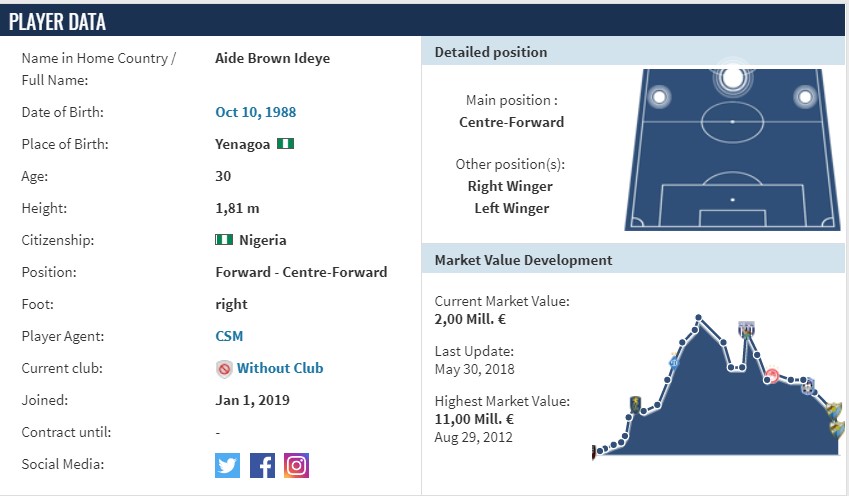Open the CSM player agent link
Viewport: 849px width, 496px height.
click(229, 336)
